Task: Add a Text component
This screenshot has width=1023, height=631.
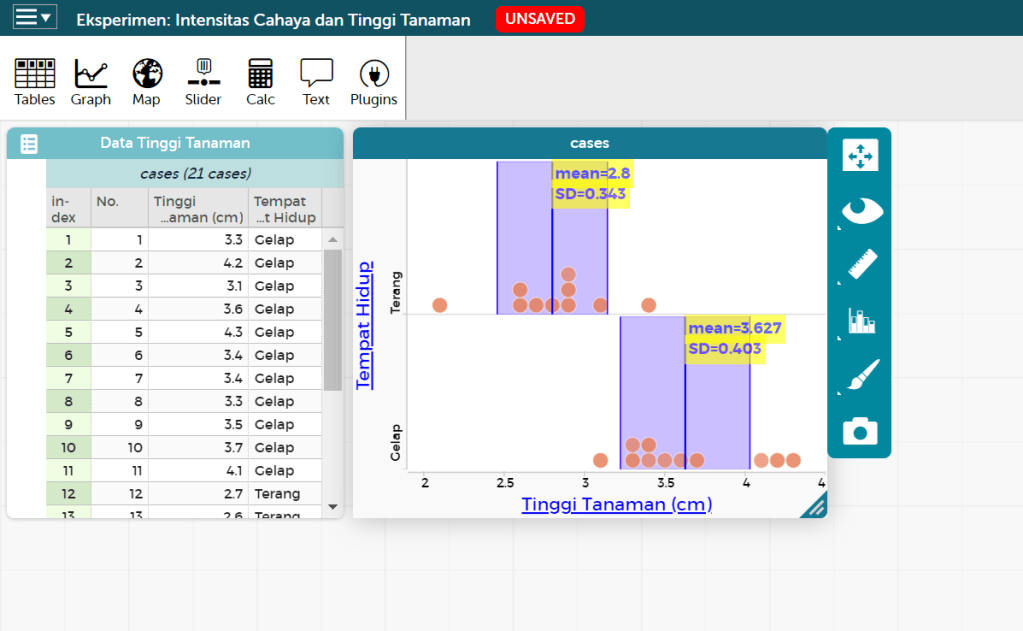Action: tap(316, 81)
